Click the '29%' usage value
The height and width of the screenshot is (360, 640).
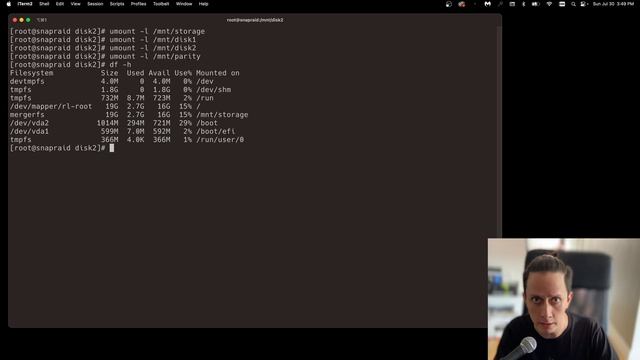click(185, 123)
